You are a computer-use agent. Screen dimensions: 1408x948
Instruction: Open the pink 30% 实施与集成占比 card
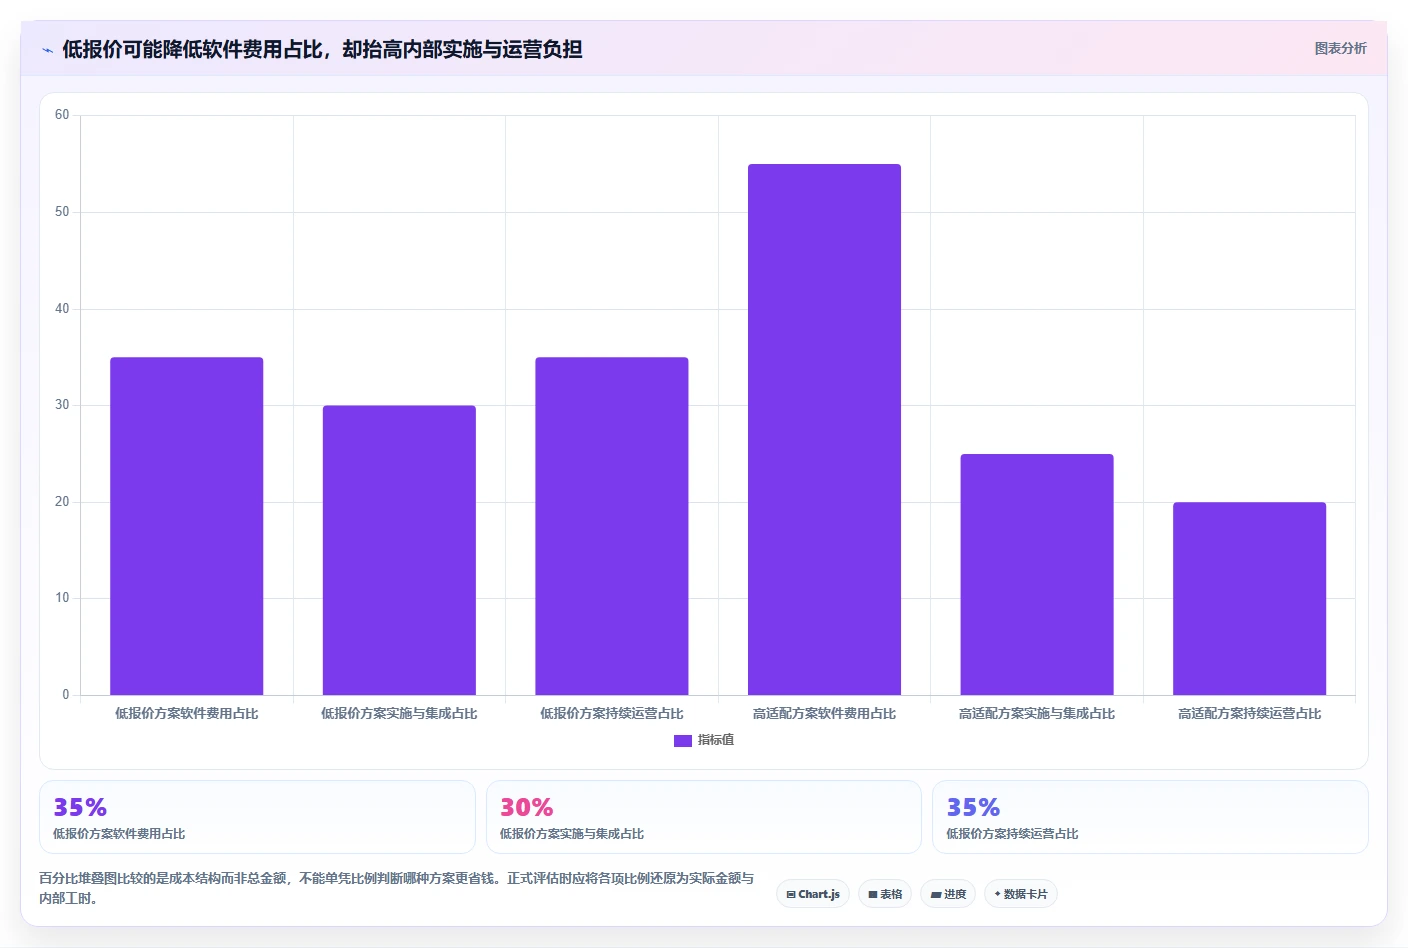click(704, 817)
